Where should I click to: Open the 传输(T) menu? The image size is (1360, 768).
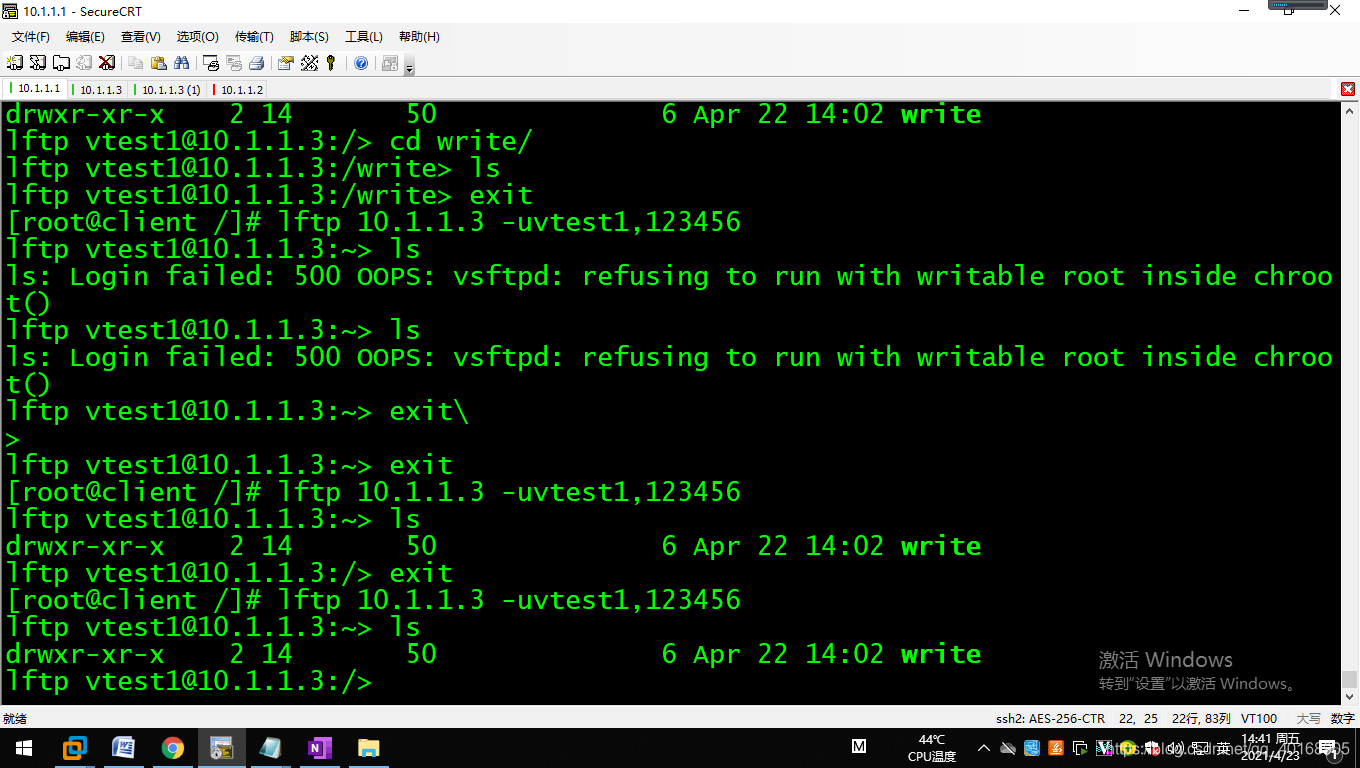click(254, 37)
